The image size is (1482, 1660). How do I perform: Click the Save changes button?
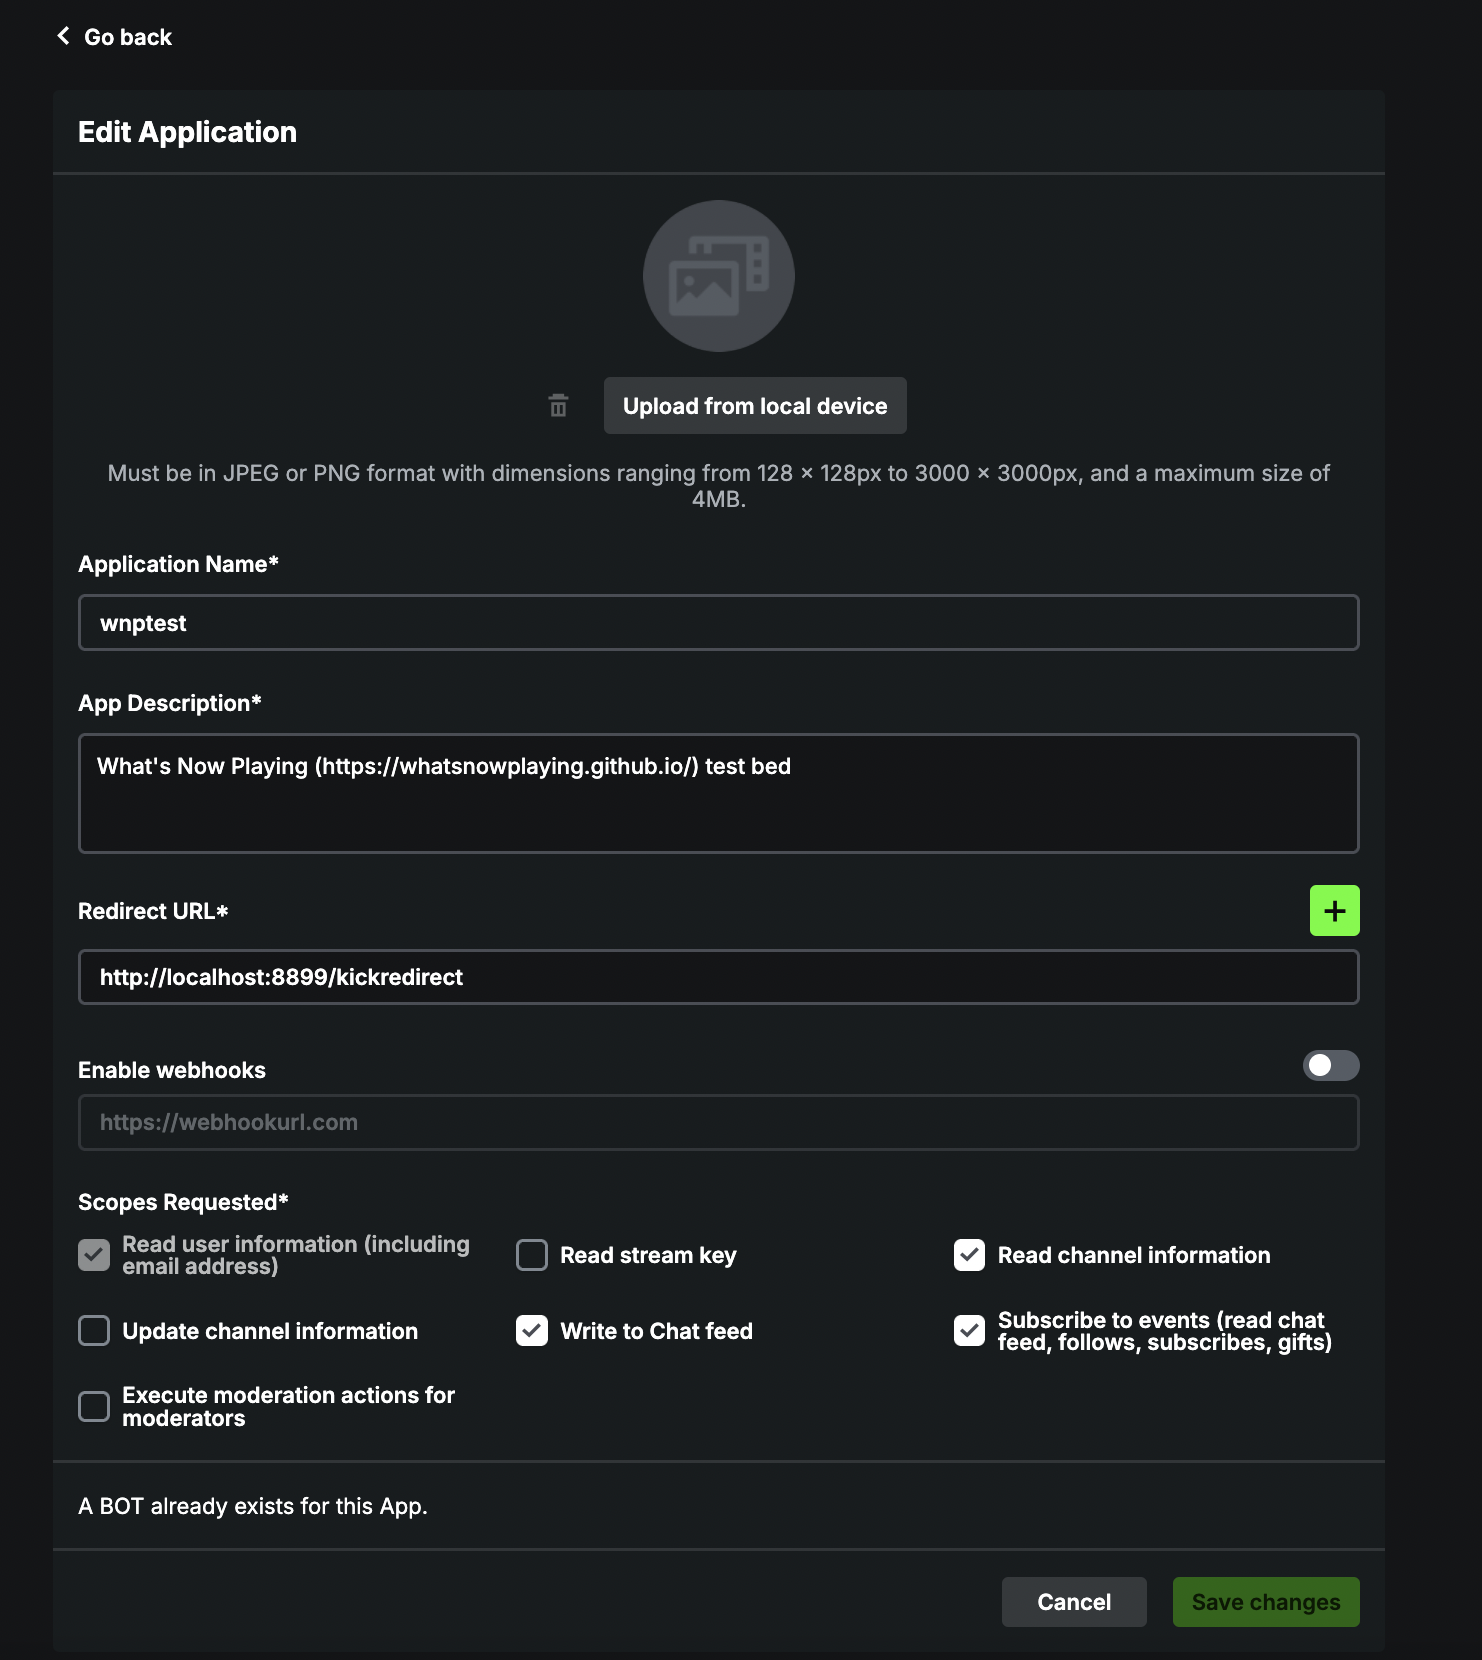click(x=1265, y=1602)
